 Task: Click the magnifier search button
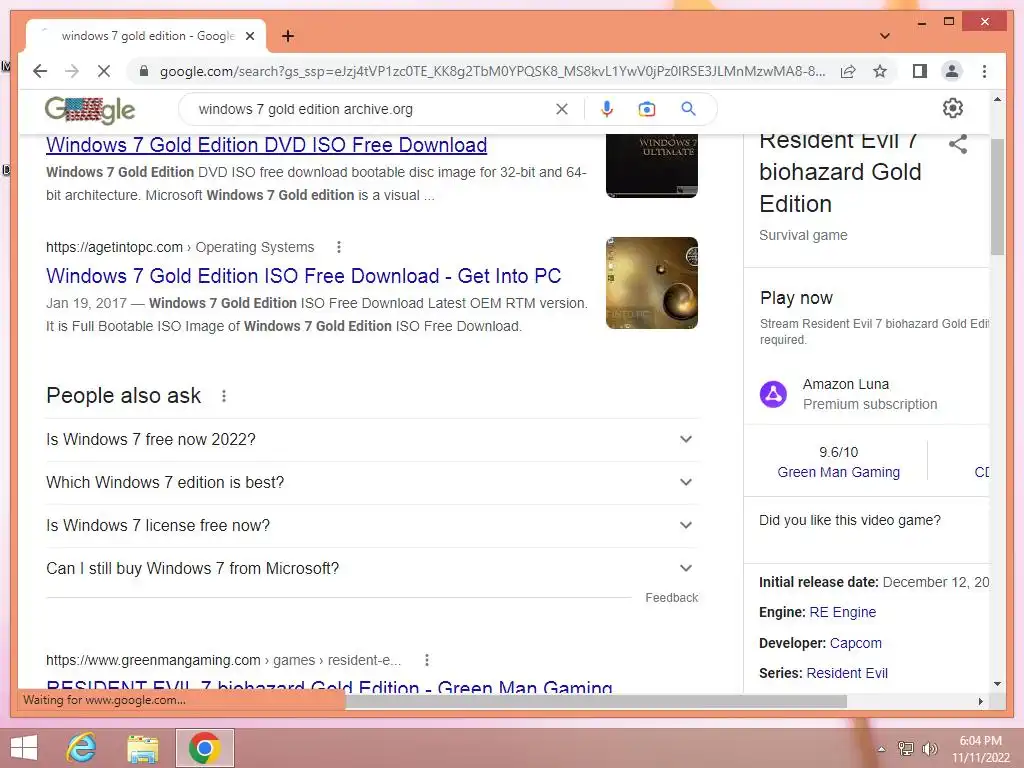[688, 109]
